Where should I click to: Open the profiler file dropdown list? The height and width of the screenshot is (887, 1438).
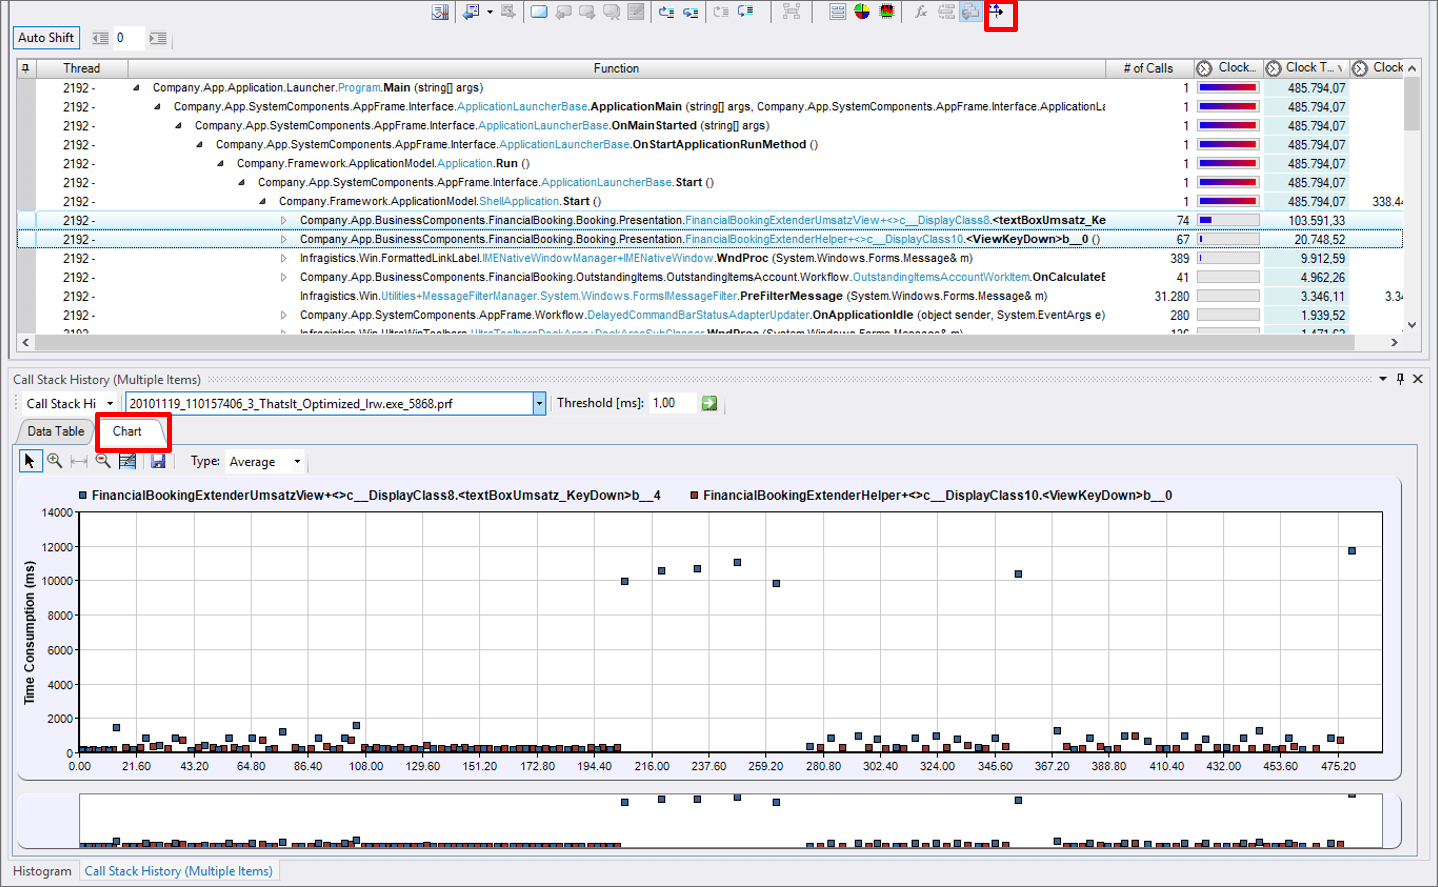540,403
